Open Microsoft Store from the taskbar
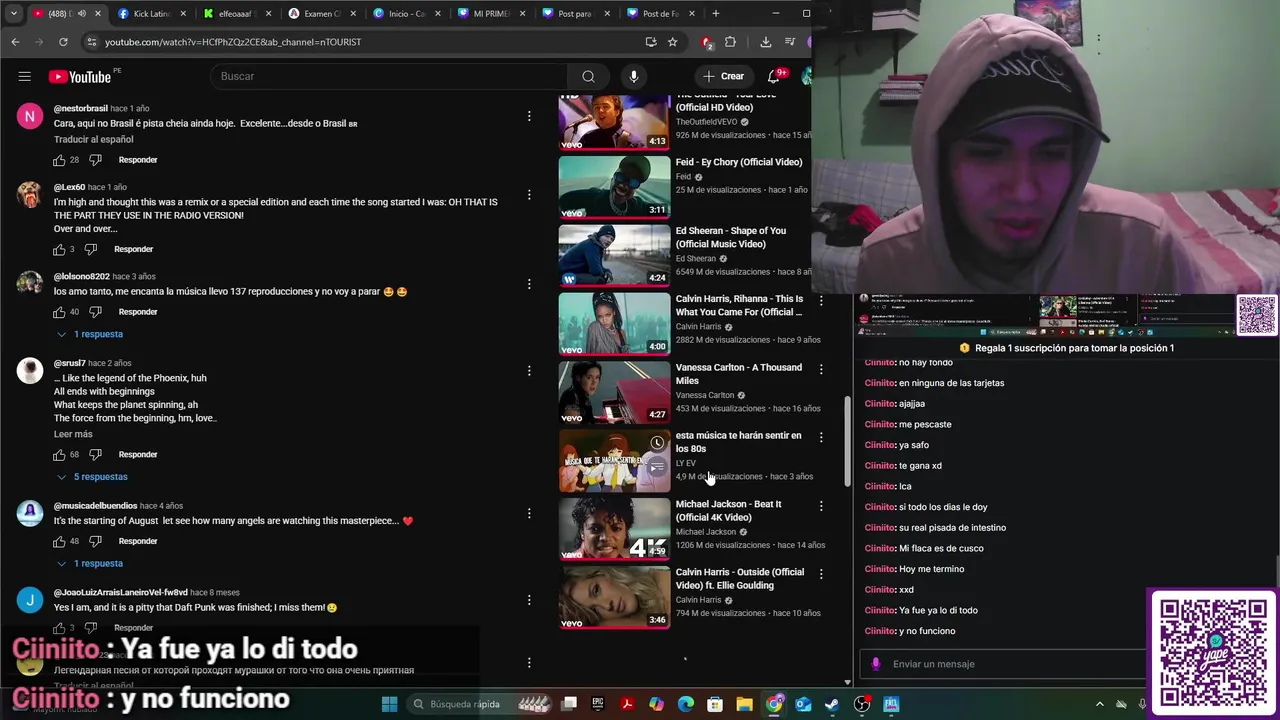This screenshot has width=1280, height=720. coord(715,704)
